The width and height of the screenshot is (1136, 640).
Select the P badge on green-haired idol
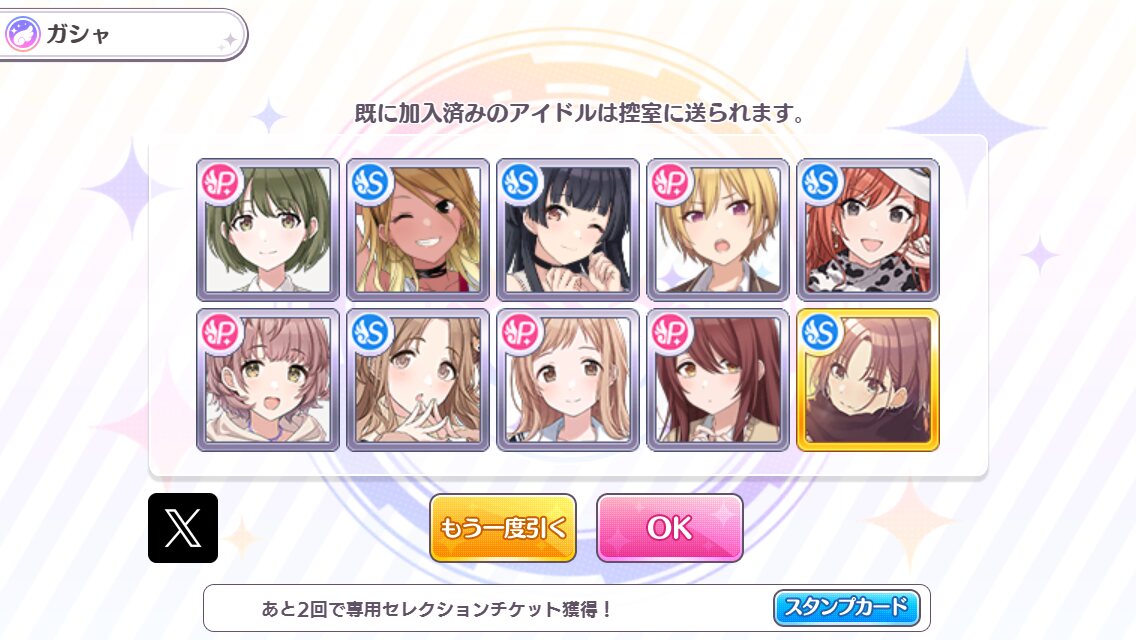click(221, 183)
